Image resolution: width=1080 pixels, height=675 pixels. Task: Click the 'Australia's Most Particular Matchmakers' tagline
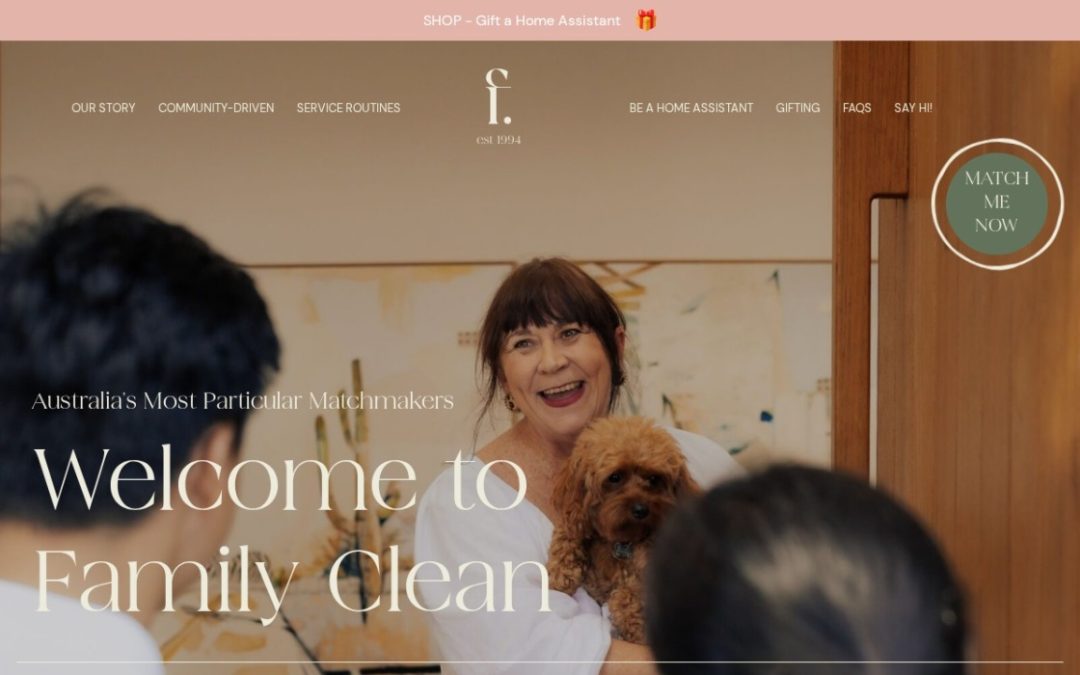click(x=242, y=401)
